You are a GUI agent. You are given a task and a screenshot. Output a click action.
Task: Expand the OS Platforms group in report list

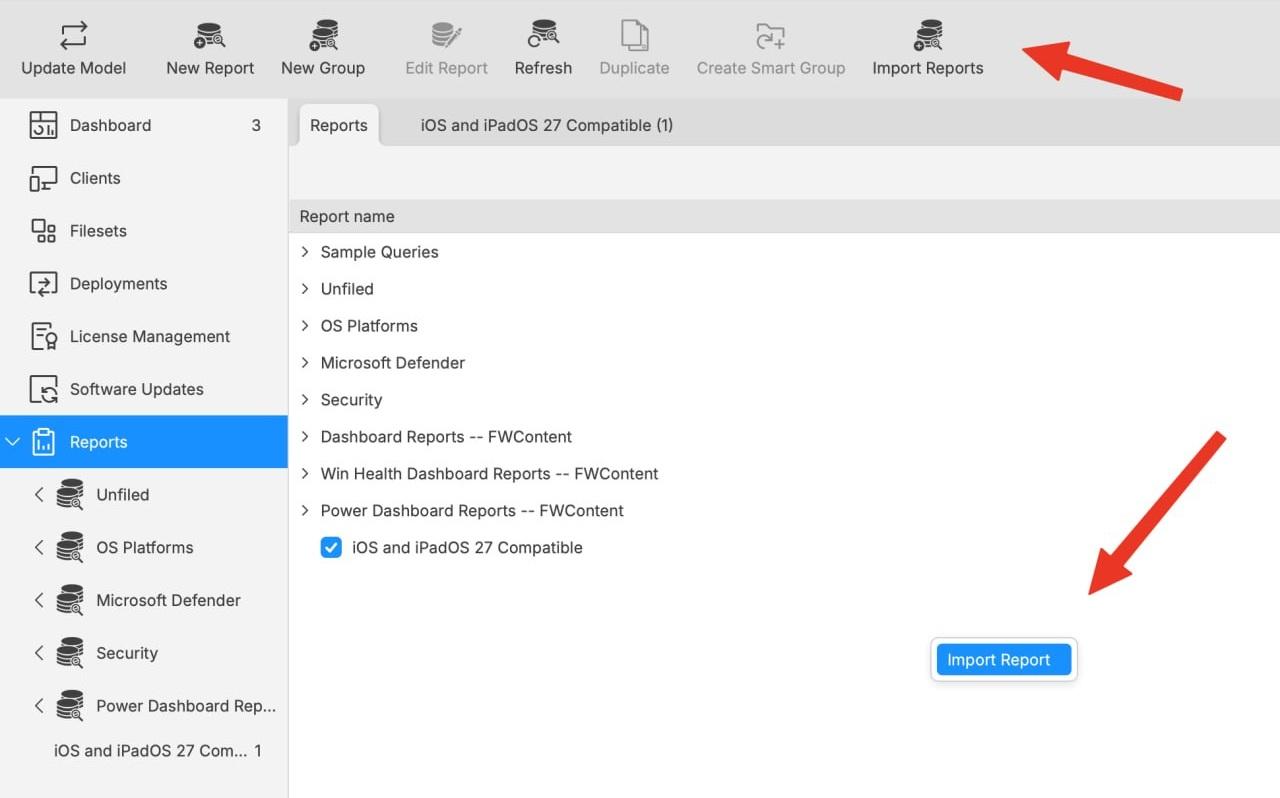click(x=305, y=326)
